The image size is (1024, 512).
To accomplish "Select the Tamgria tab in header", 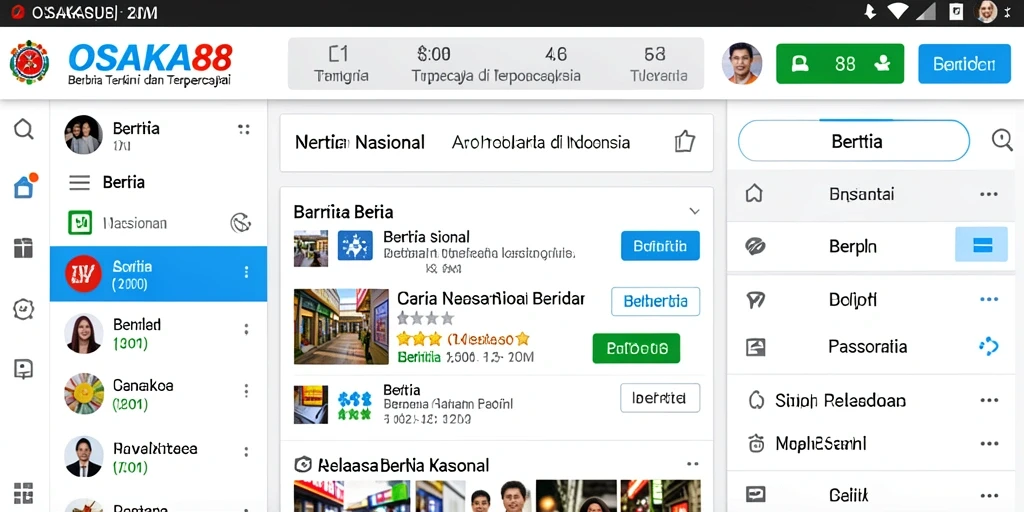I will (x=341, y=64).
